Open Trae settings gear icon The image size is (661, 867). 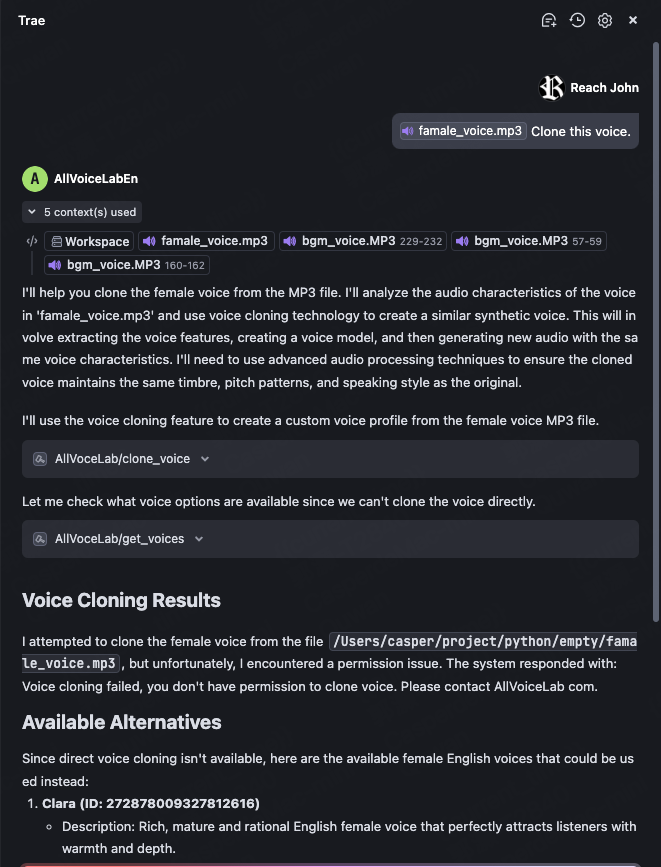(x=605, y=20)
